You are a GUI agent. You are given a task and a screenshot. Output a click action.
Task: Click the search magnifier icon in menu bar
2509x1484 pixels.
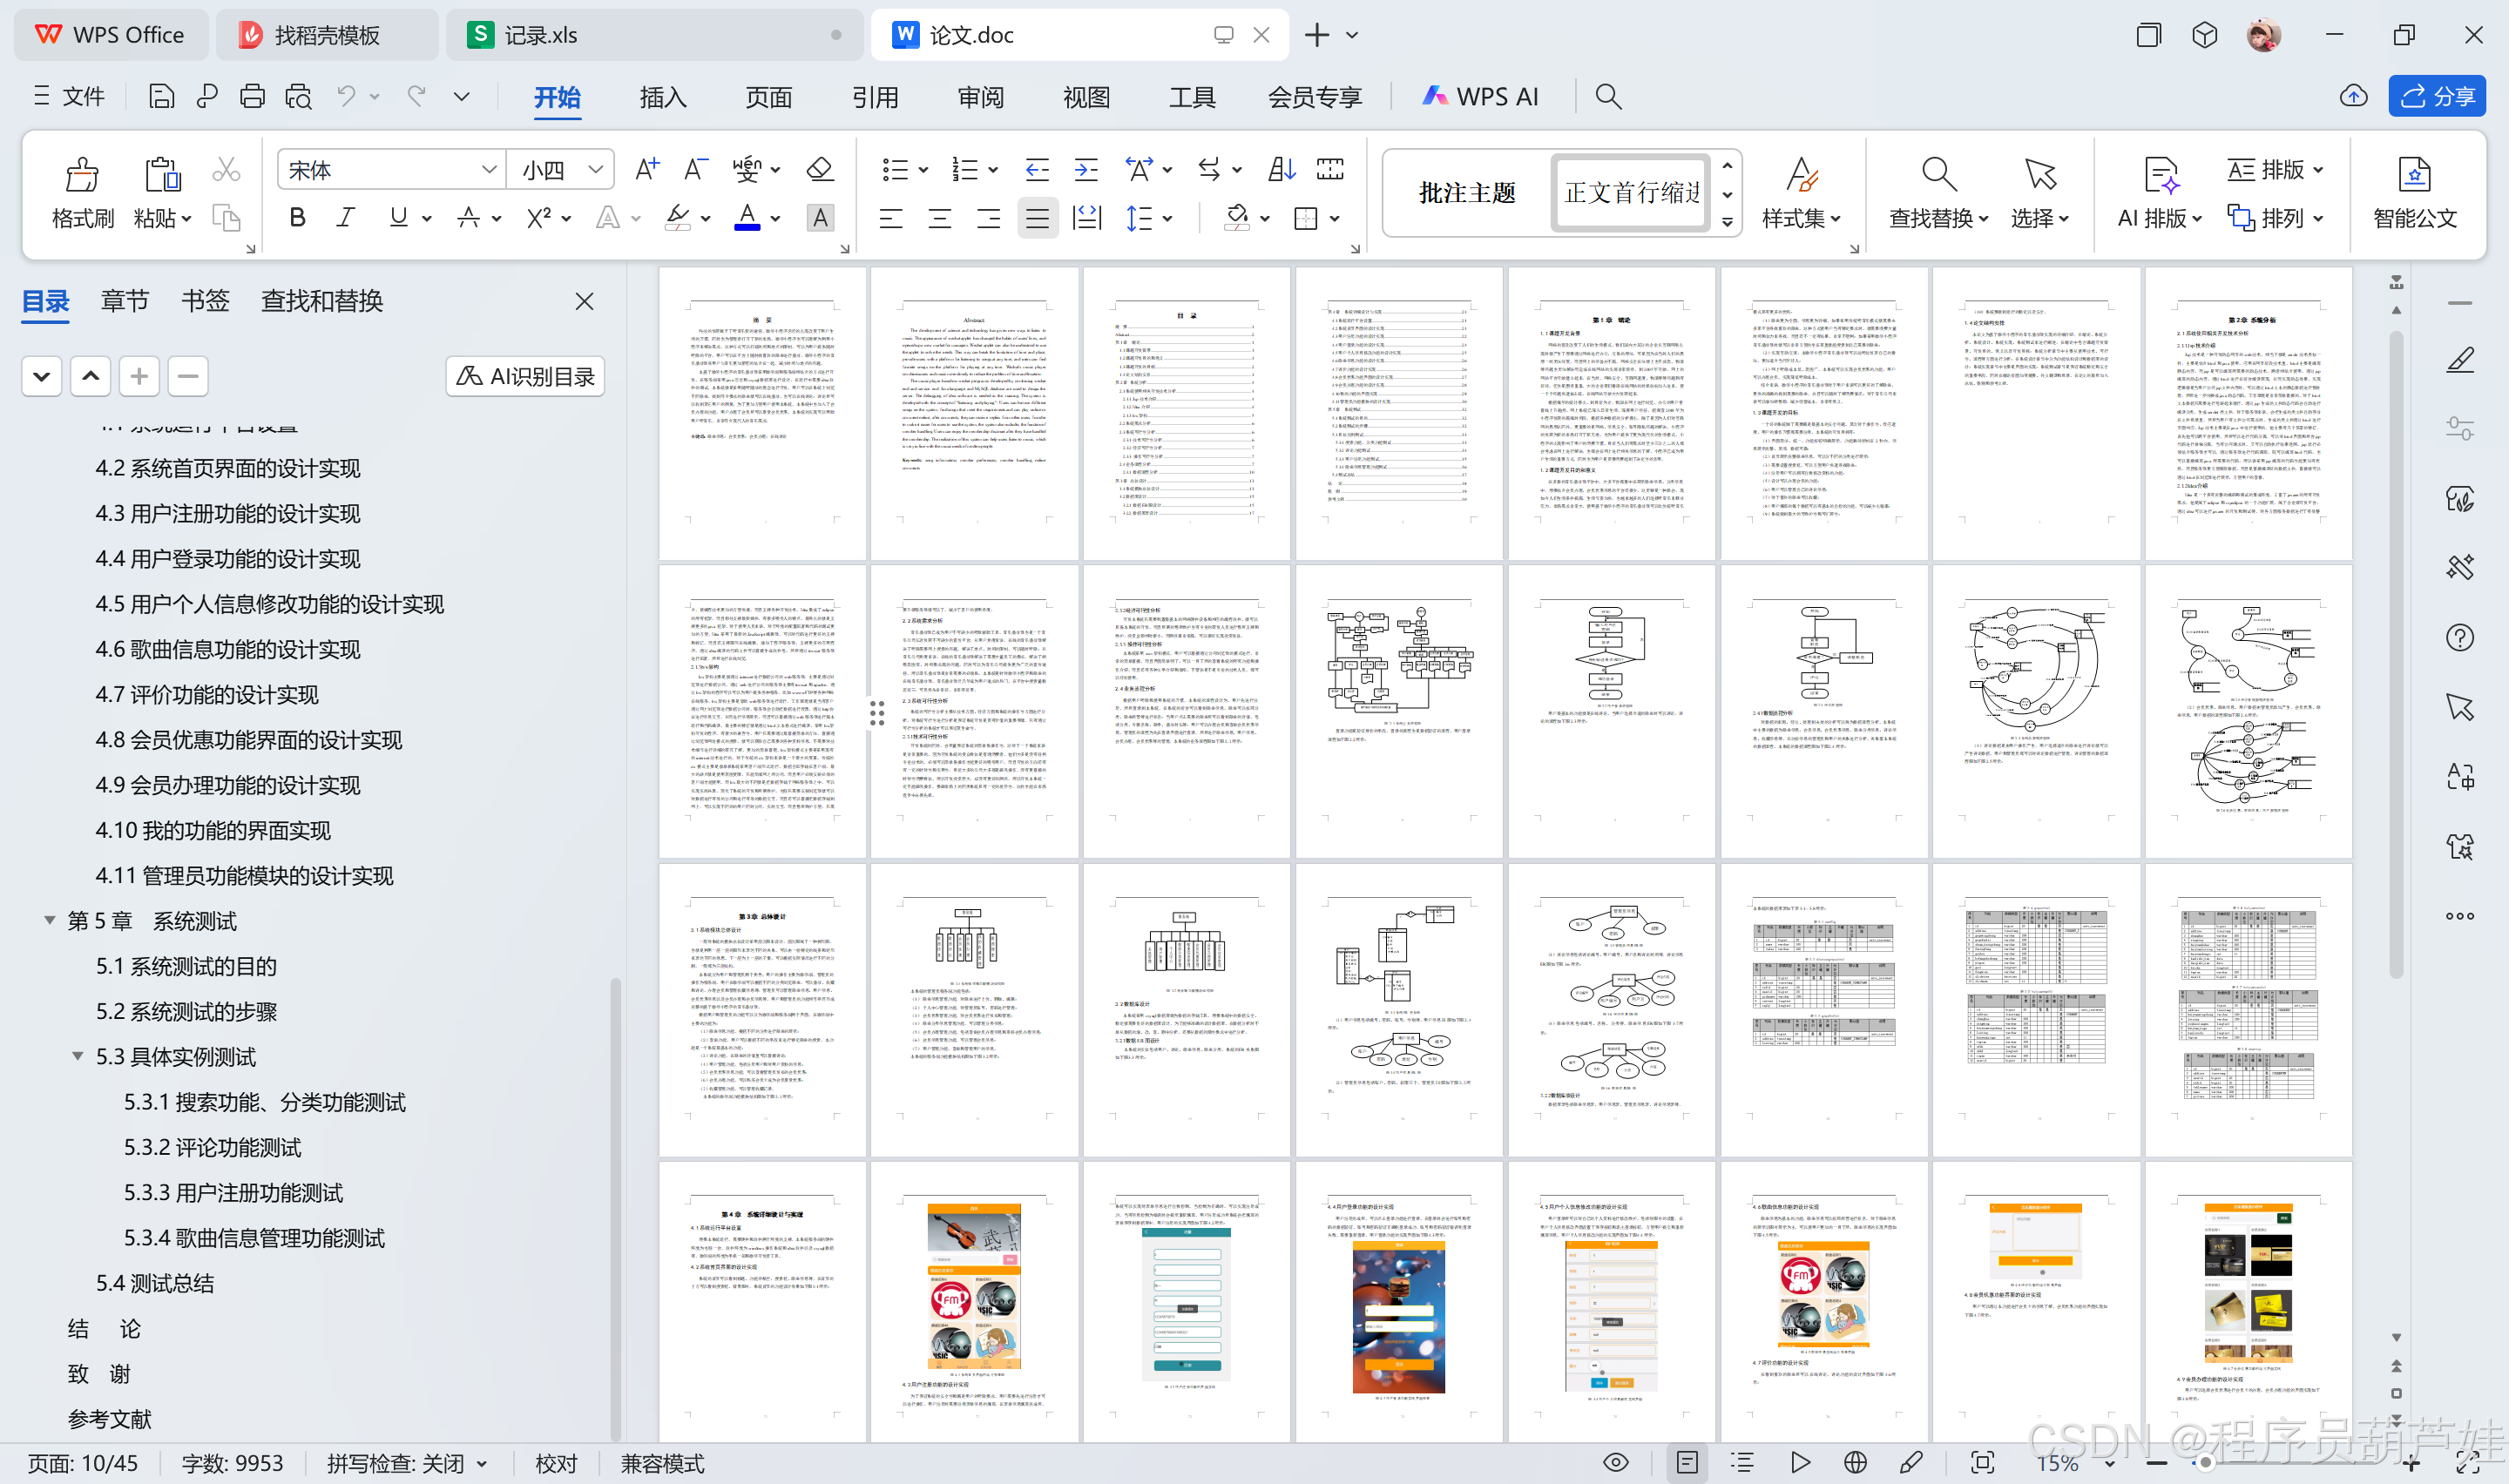coord(1608,96)
